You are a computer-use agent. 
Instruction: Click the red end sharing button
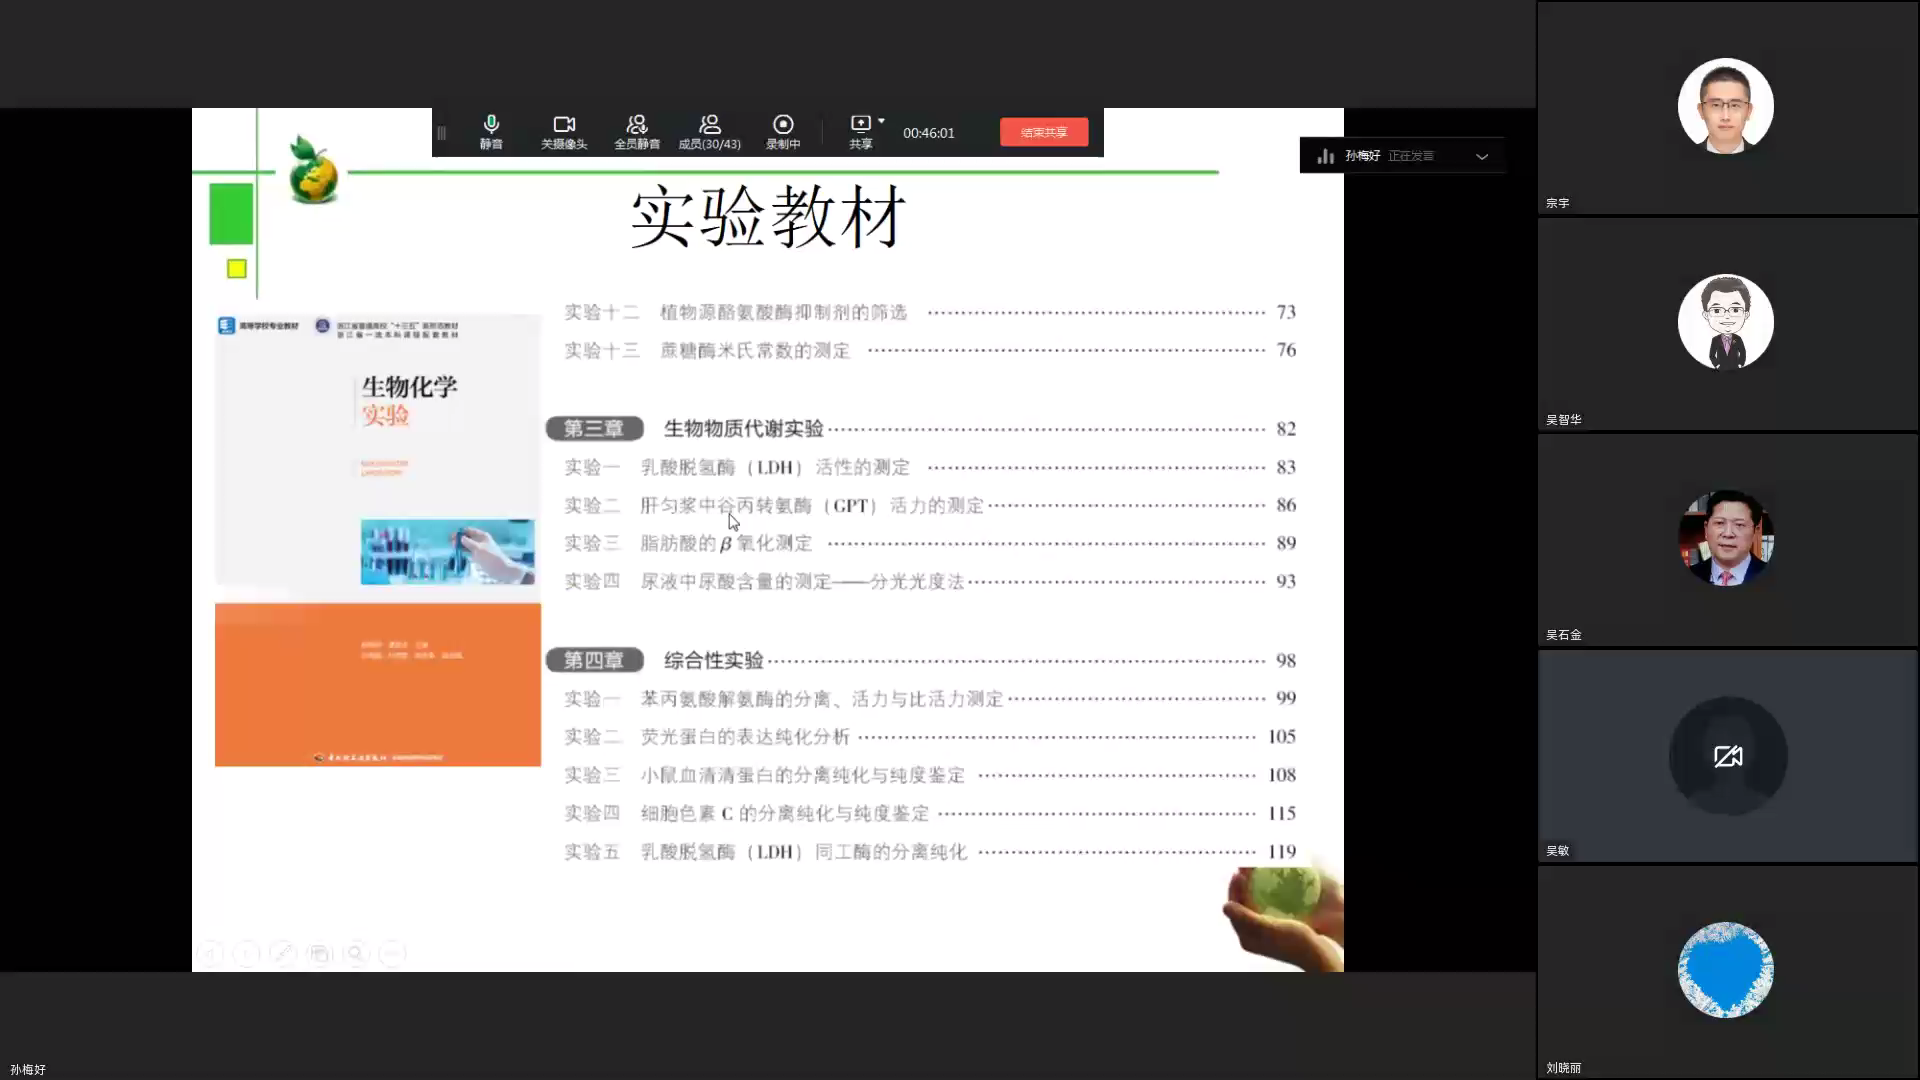click(1043, 132)
